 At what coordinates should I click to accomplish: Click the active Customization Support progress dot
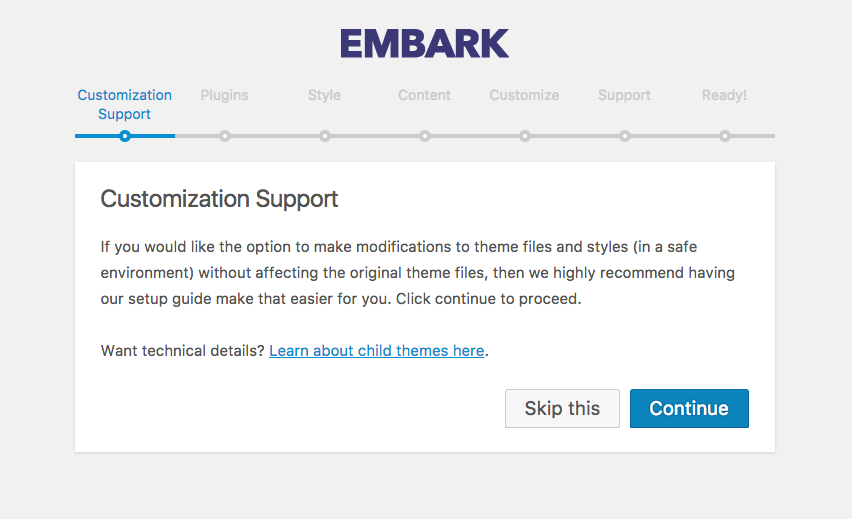(x=125, y=136)
